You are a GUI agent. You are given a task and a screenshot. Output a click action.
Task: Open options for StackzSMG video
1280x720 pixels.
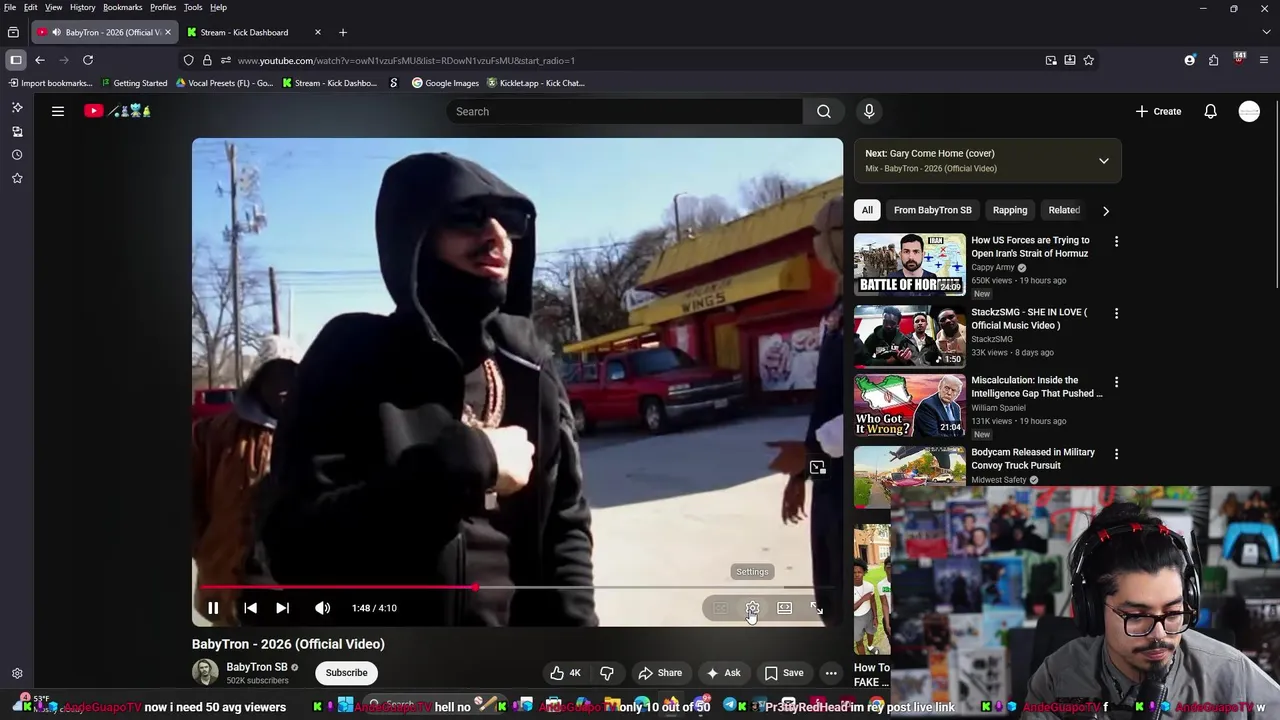pos(1116,313)
